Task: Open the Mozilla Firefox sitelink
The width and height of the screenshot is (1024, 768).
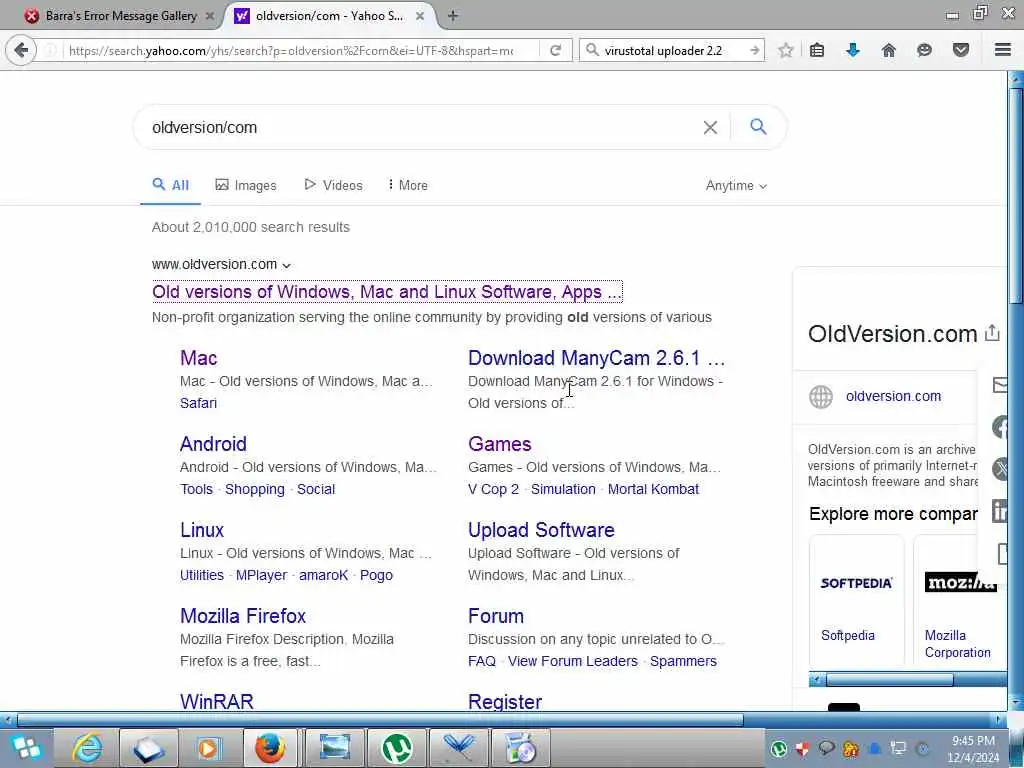Action: click(243, 616)
